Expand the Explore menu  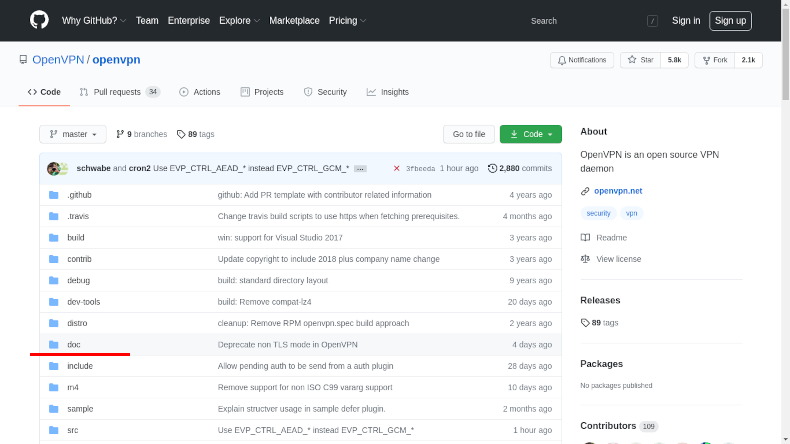click(x=239, y=21)
